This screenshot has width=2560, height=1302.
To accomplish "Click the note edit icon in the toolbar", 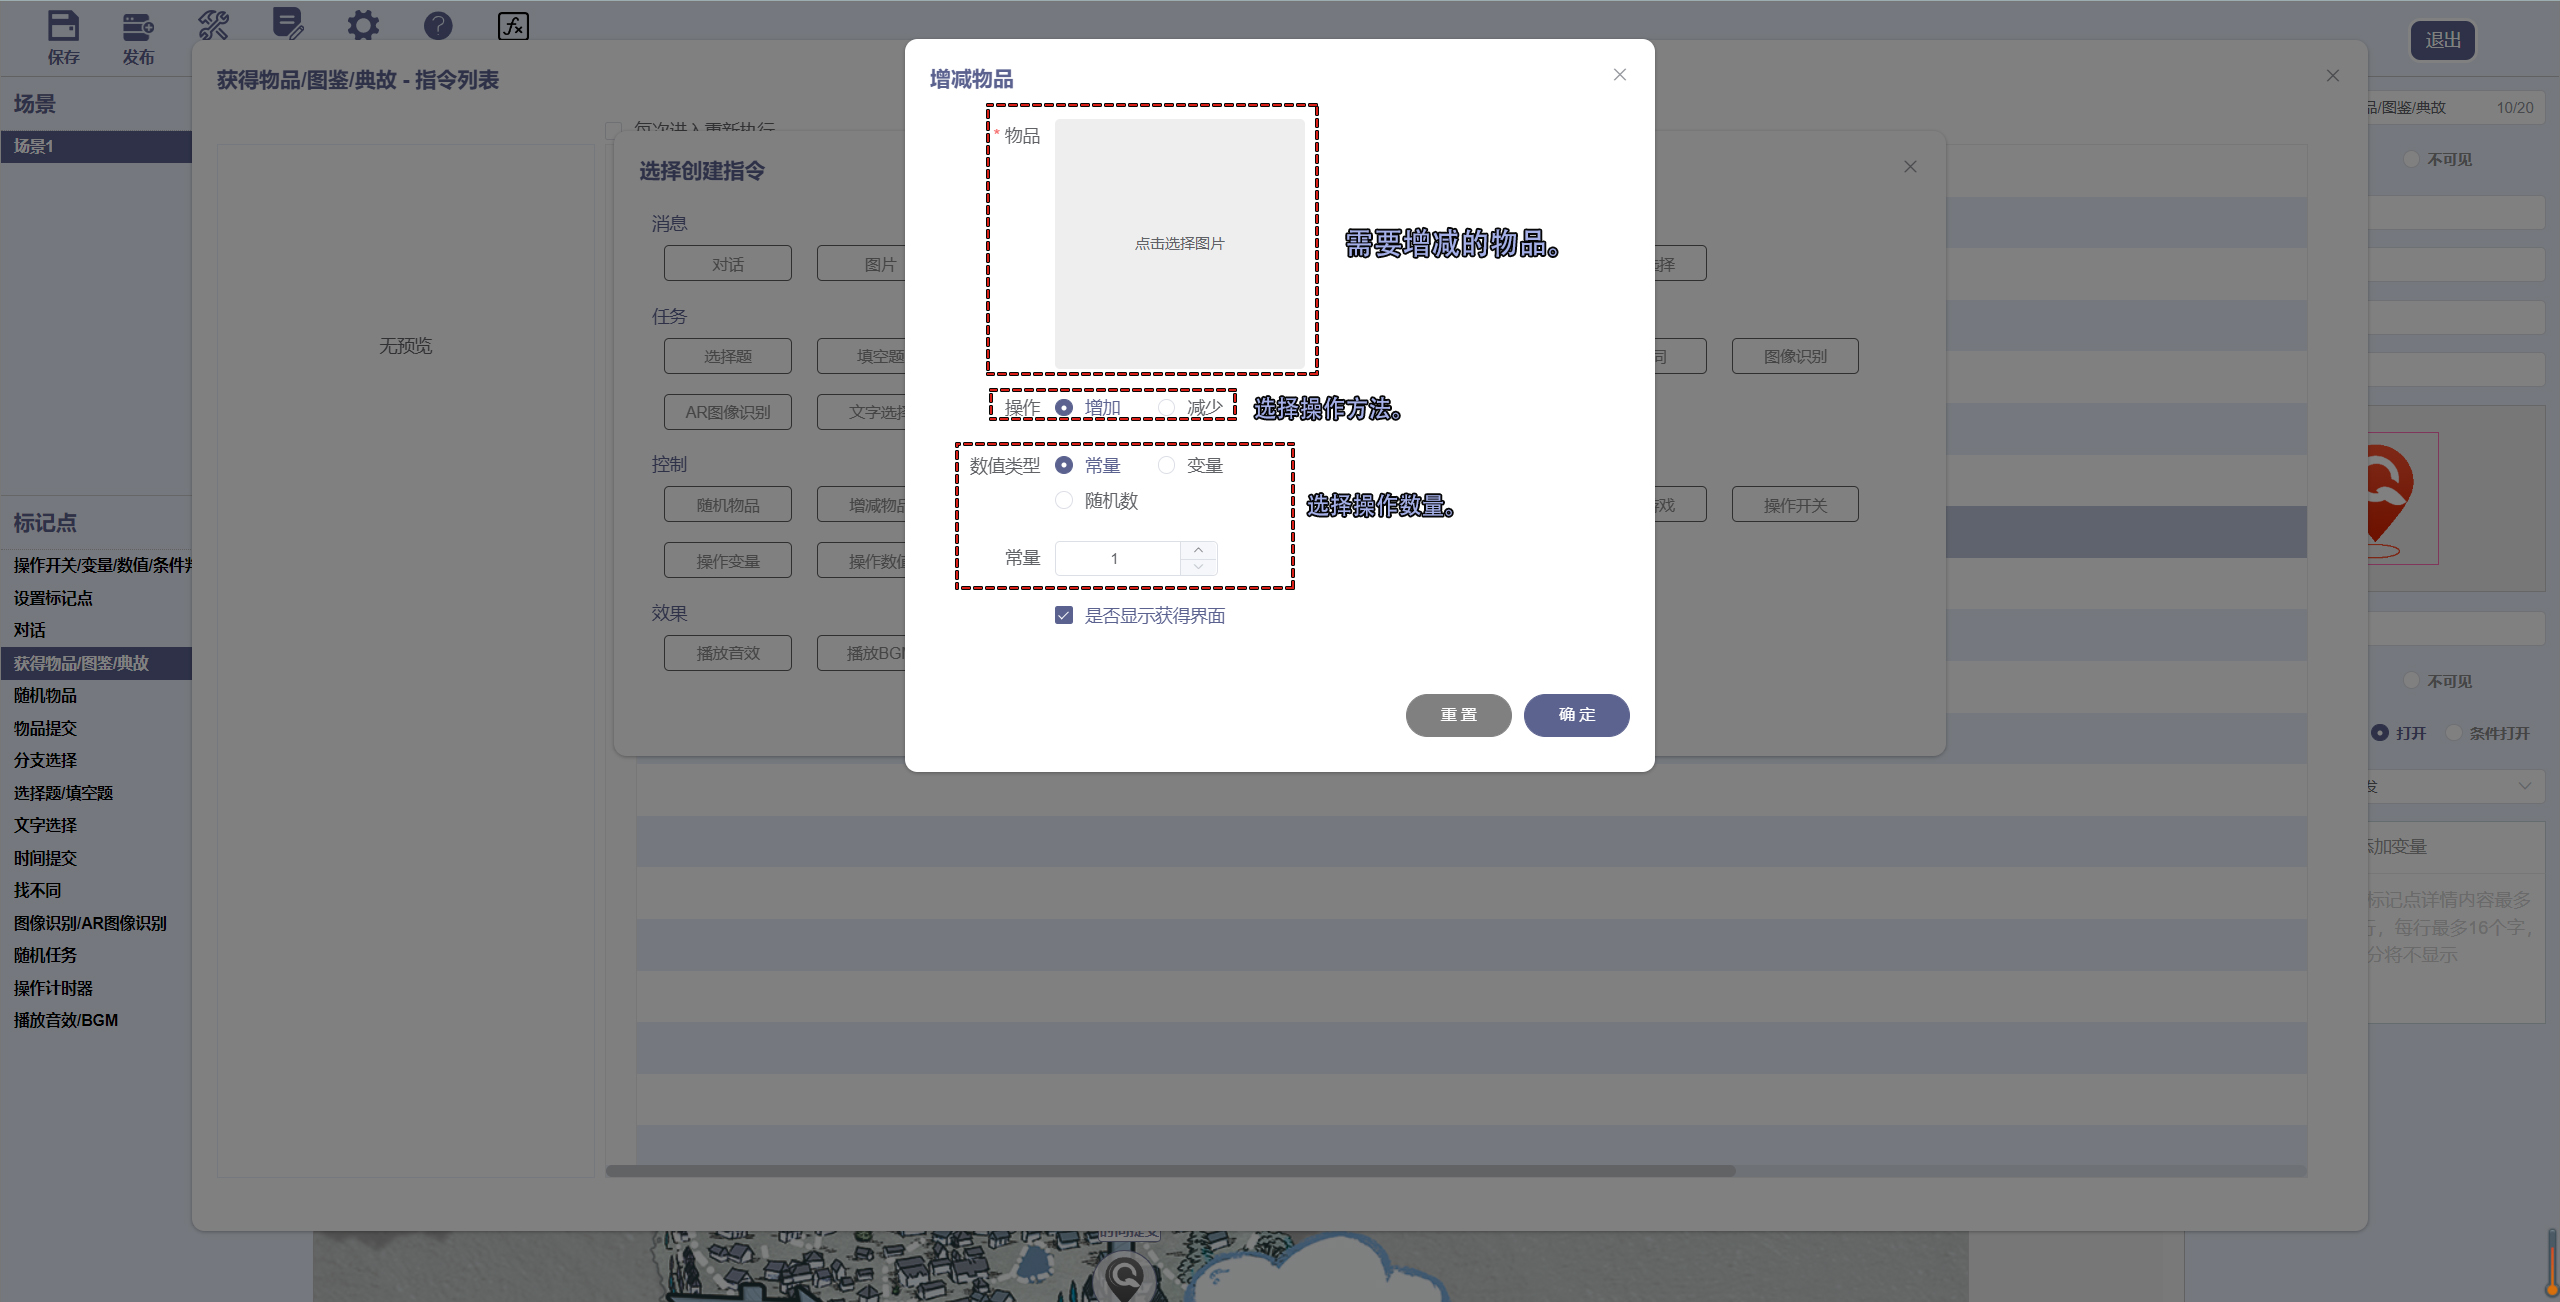I will [x=288, y=24].
